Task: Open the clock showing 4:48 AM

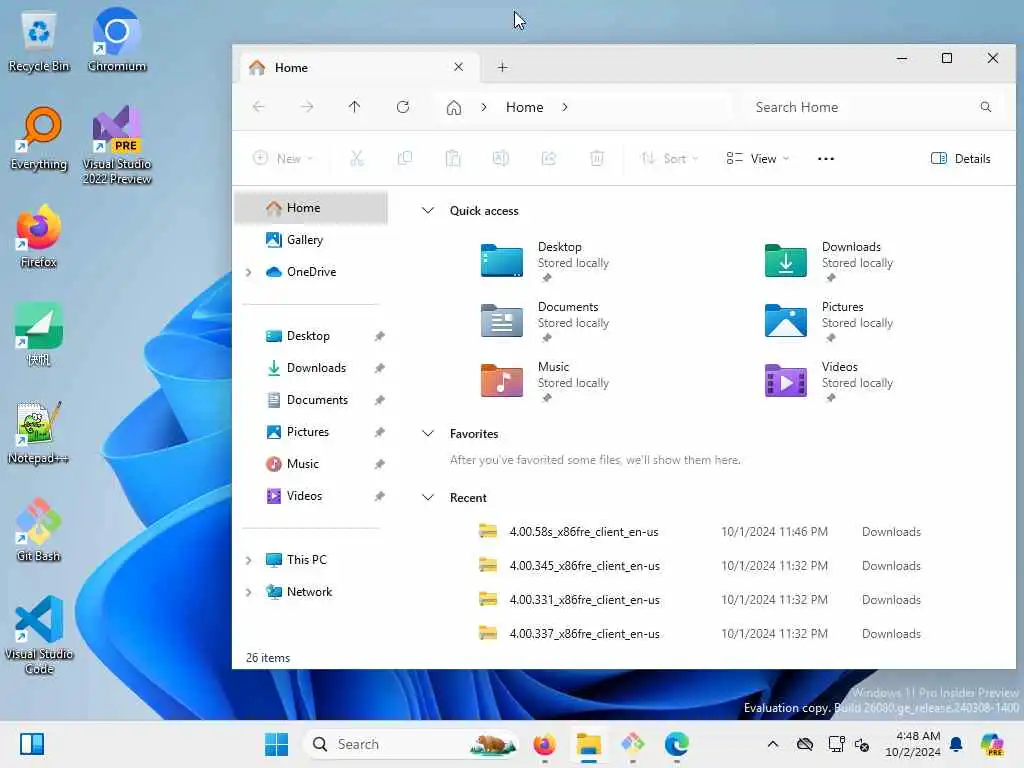Action: pyautogui.click(x=913, y=744)
